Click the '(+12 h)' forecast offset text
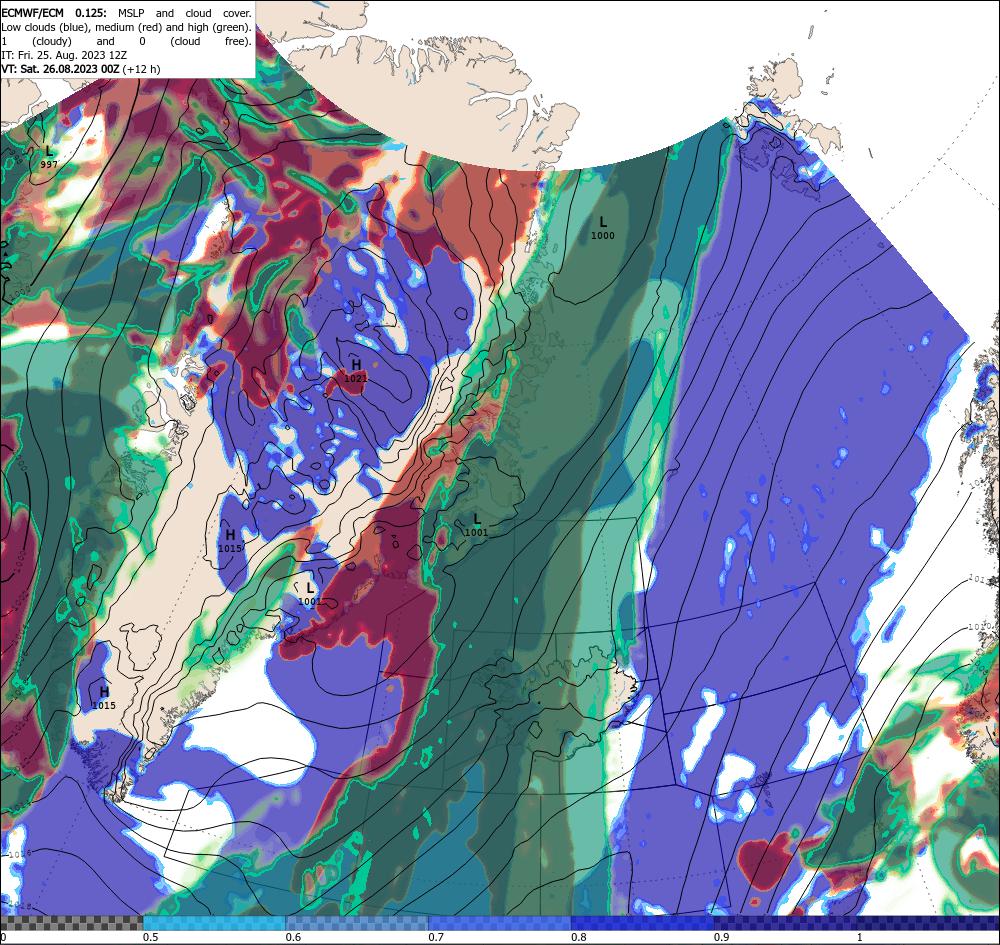 141,69
